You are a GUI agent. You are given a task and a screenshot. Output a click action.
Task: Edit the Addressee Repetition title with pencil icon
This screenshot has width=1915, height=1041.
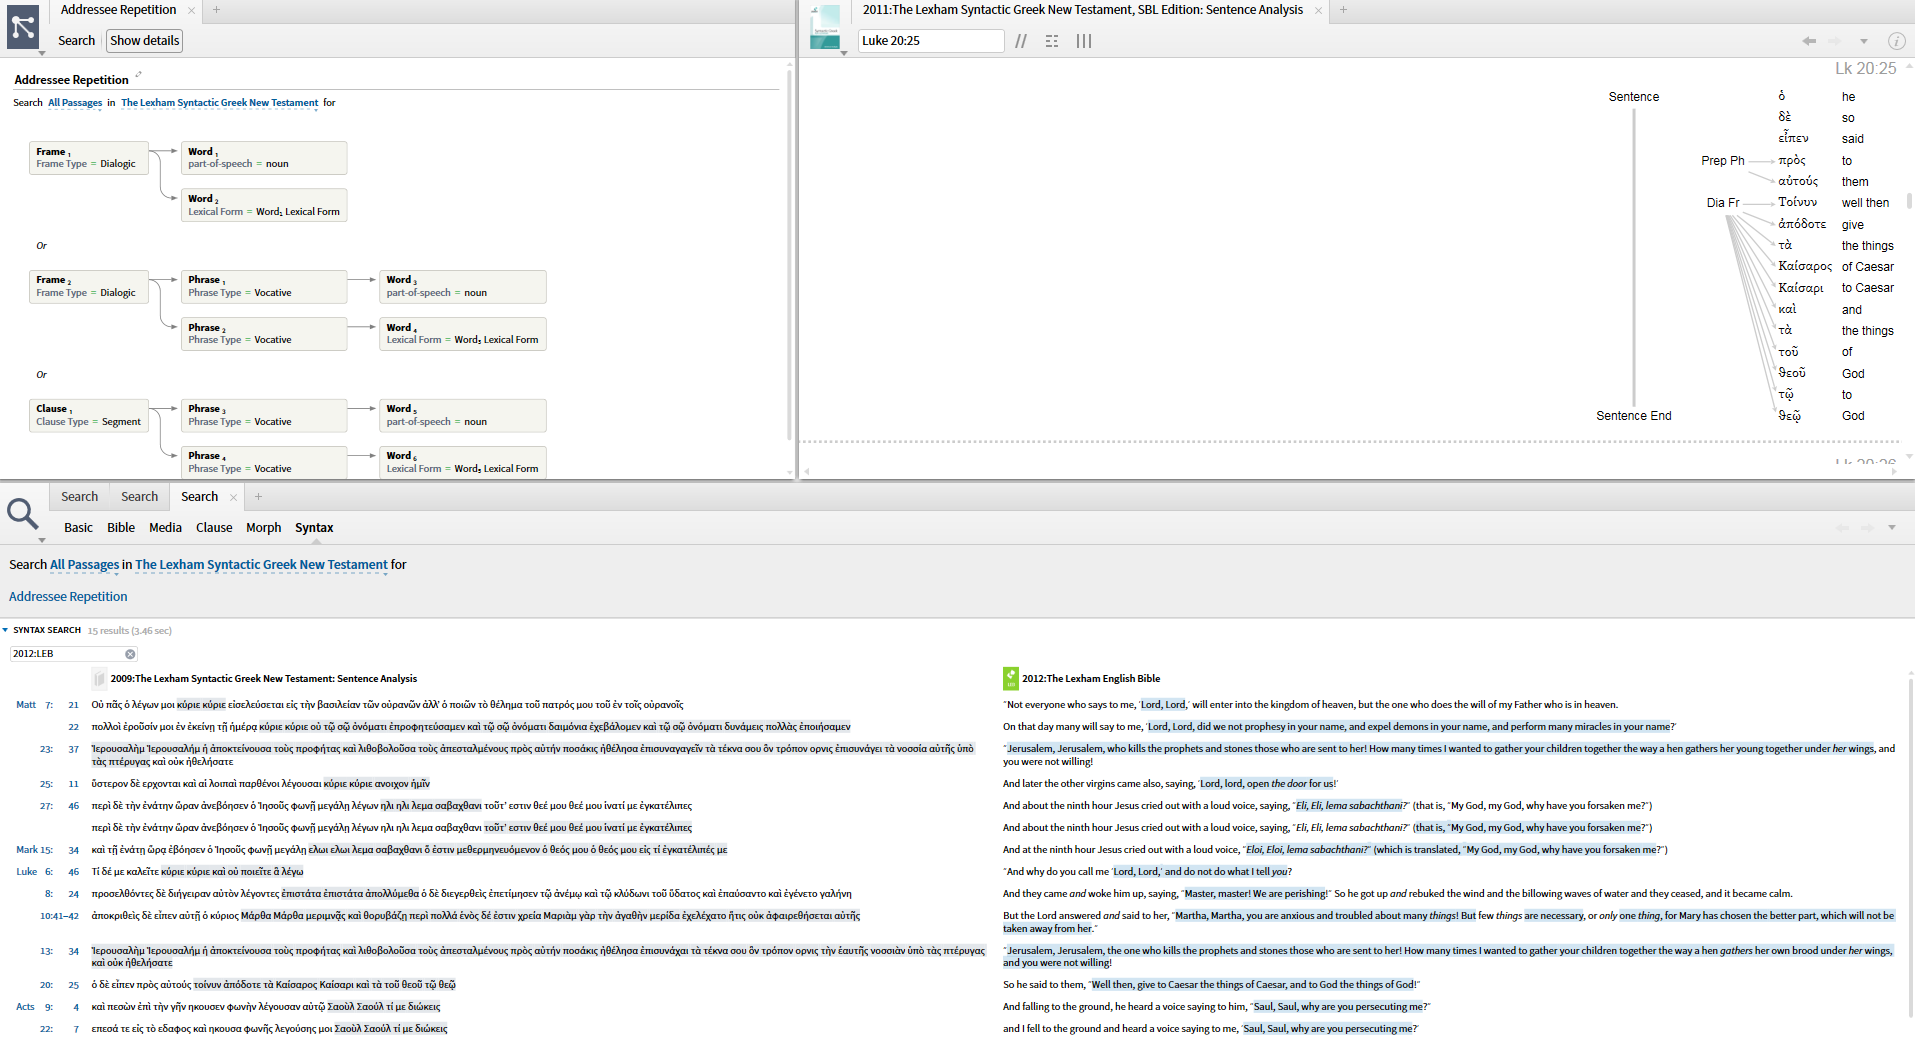139,75
